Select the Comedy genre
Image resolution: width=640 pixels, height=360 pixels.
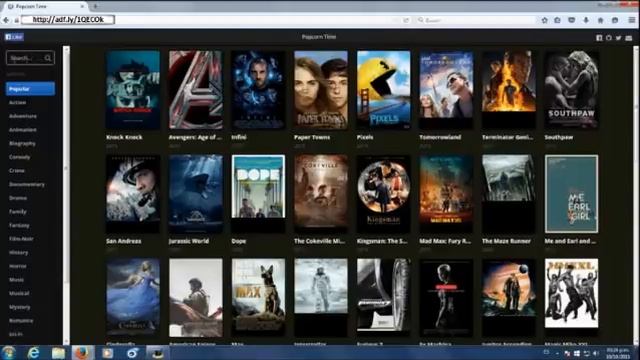[x=20, y=157]
